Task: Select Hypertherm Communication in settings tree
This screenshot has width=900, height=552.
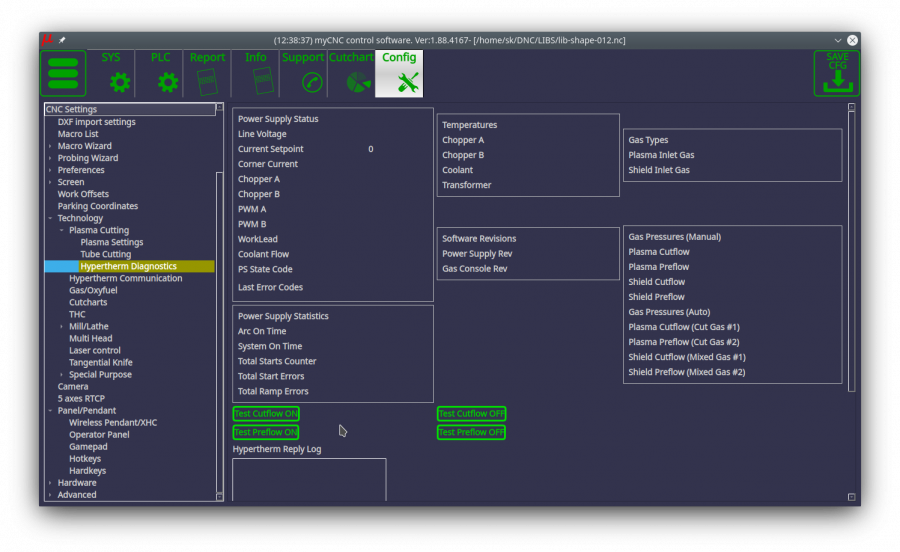Action: (125, 278)
